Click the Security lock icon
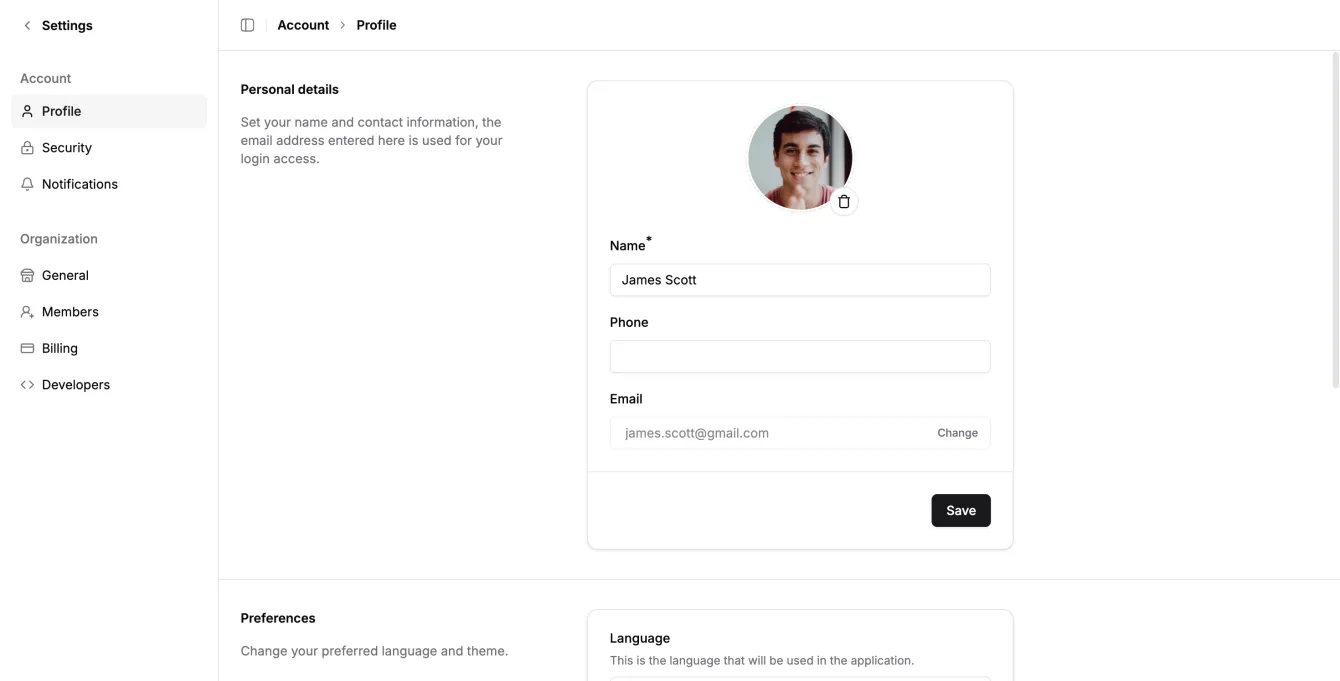The width and height of the screenshot is (1340, 681). coord(26,147)
